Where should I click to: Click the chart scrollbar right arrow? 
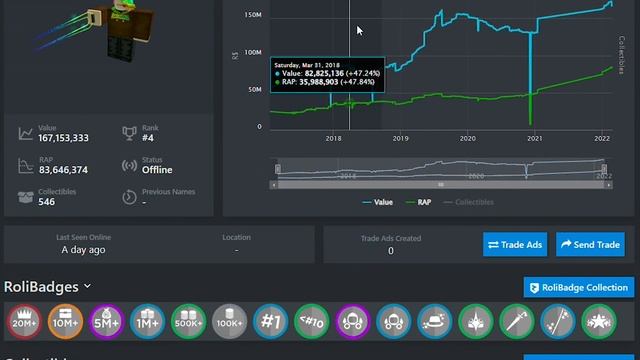point(609,185)
